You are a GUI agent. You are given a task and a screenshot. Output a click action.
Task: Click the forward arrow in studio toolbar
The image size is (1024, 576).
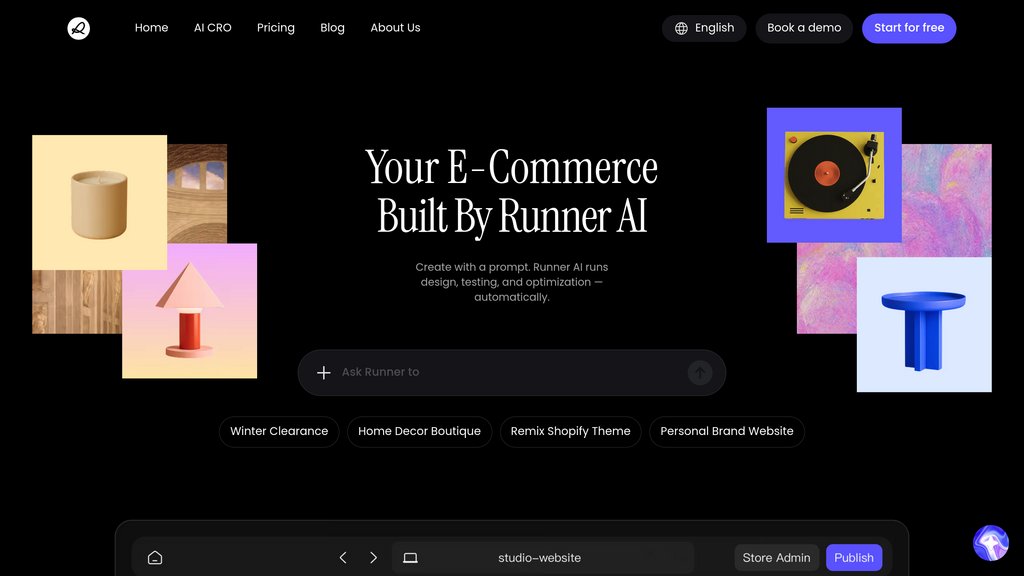pos(373,558)
